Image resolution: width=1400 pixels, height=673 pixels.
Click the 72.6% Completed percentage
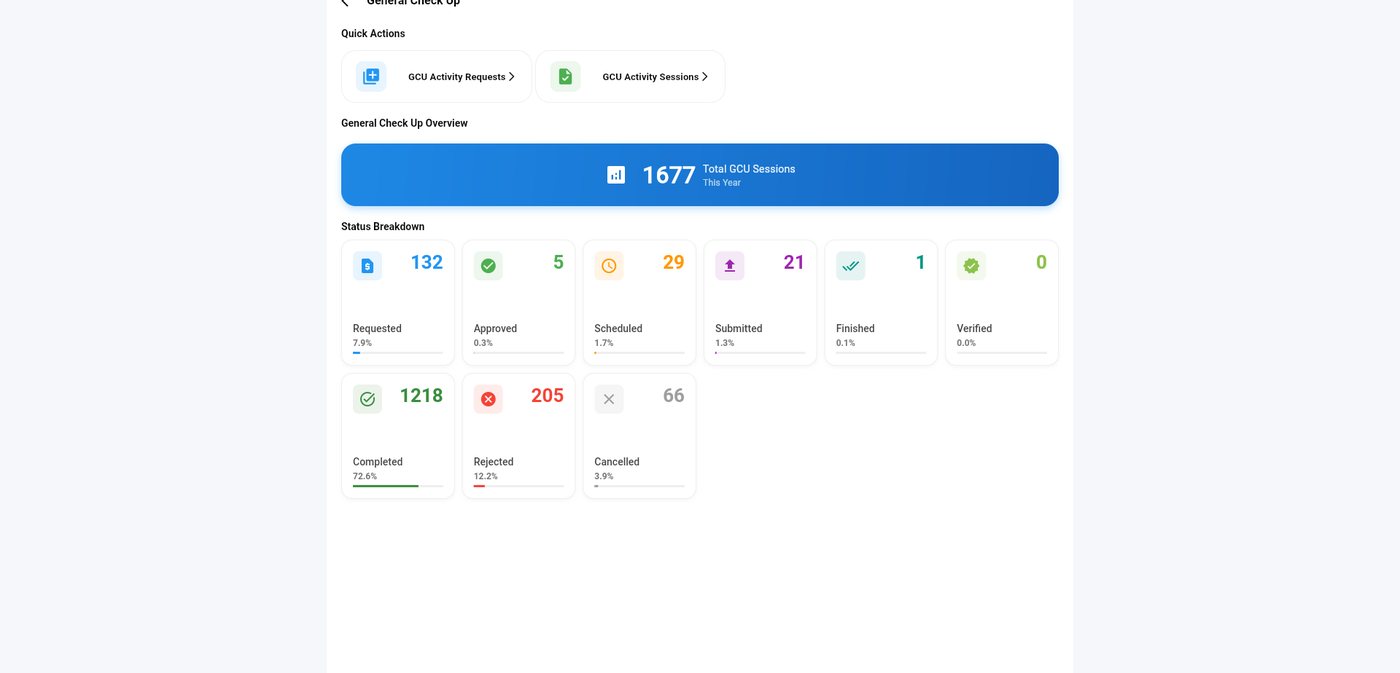tap(365, 476)
